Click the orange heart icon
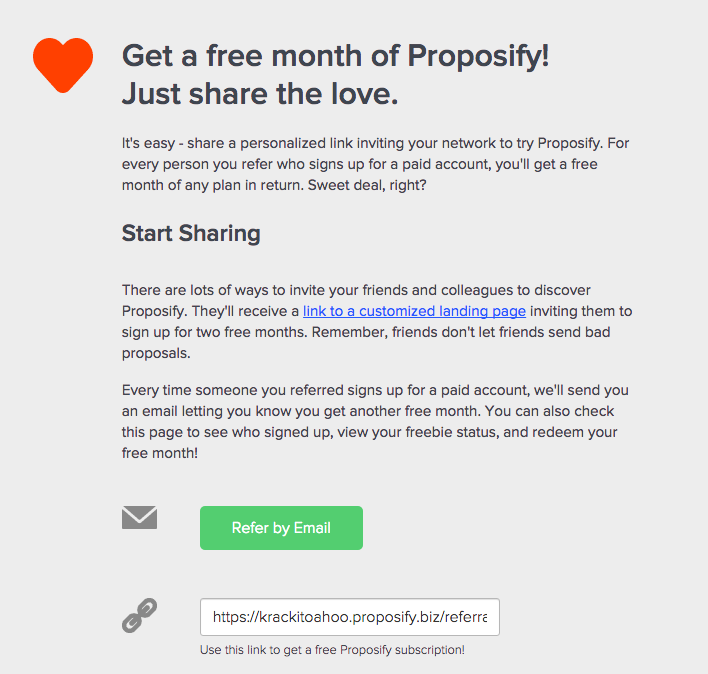Image resolution: width=708 pixels, height=674 pixels. (x=63, y=65)
